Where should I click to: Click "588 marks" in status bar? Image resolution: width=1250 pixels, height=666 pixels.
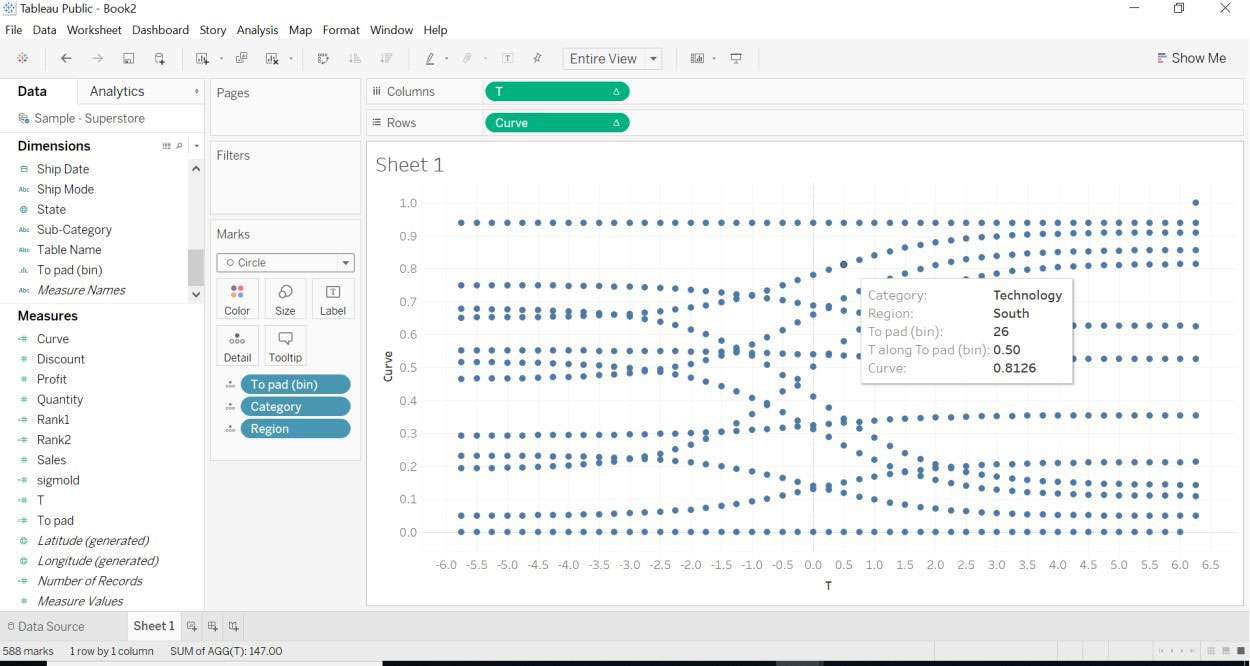click(x=29, y=651)
